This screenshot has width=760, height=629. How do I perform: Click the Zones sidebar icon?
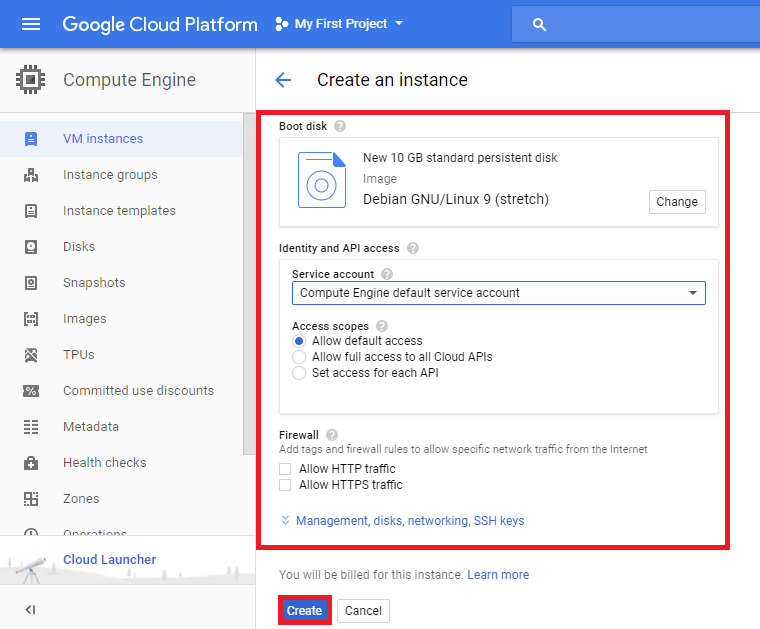(x=31, y=499)
